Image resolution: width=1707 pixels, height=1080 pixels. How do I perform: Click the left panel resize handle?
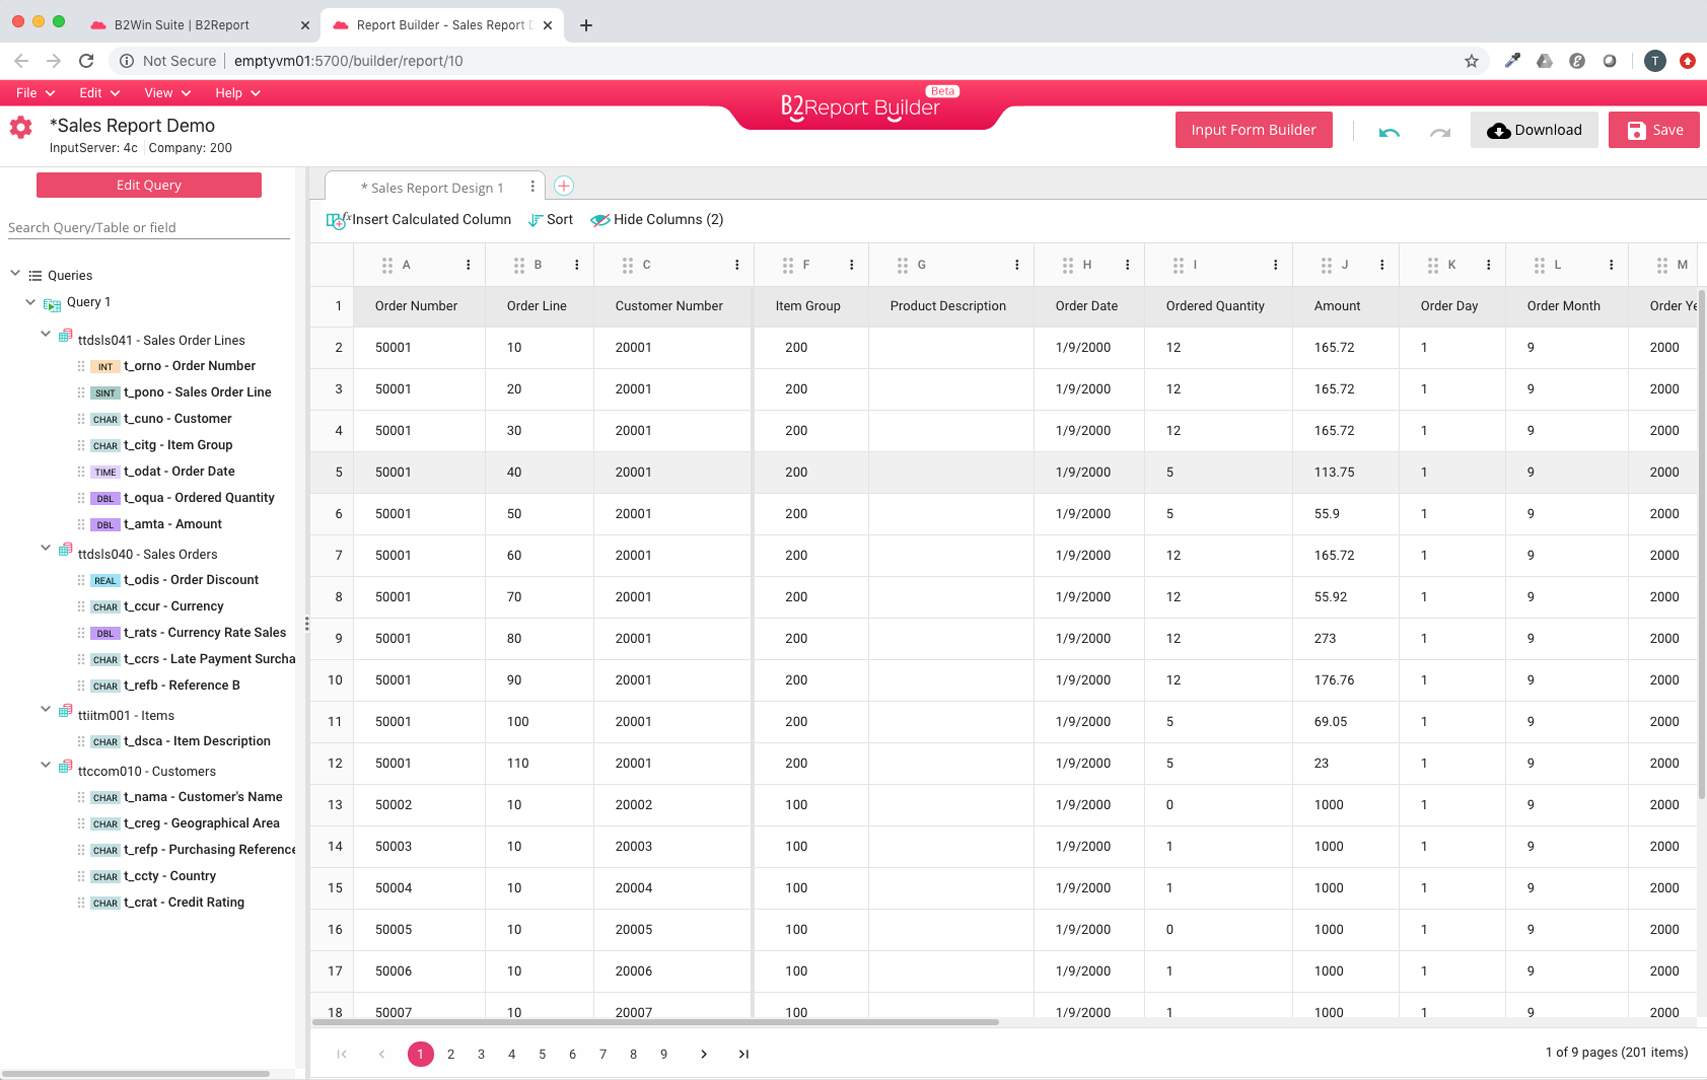coord(306,624)
